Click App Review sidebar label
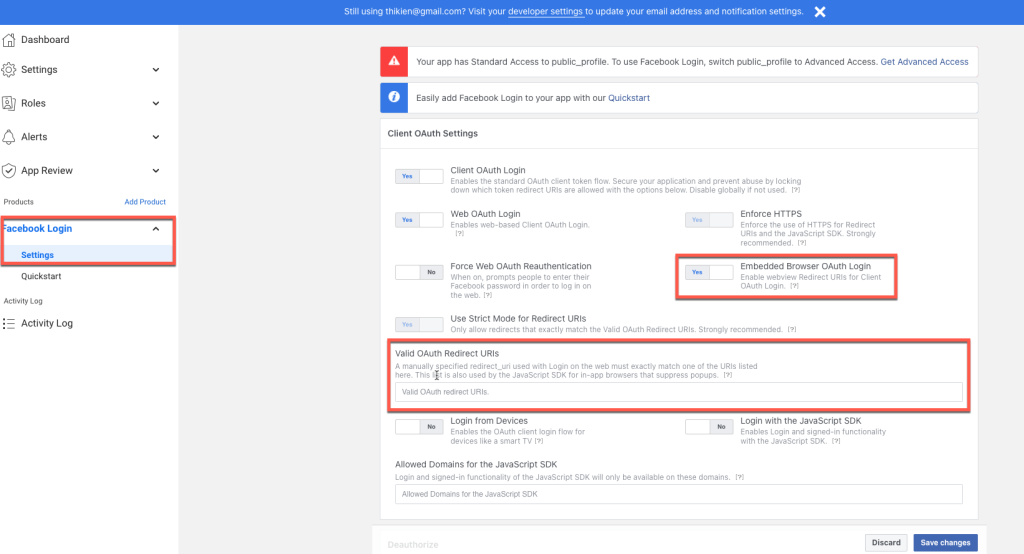The image size is (1024, 554). pyautogui.click(x=47, y=171)
